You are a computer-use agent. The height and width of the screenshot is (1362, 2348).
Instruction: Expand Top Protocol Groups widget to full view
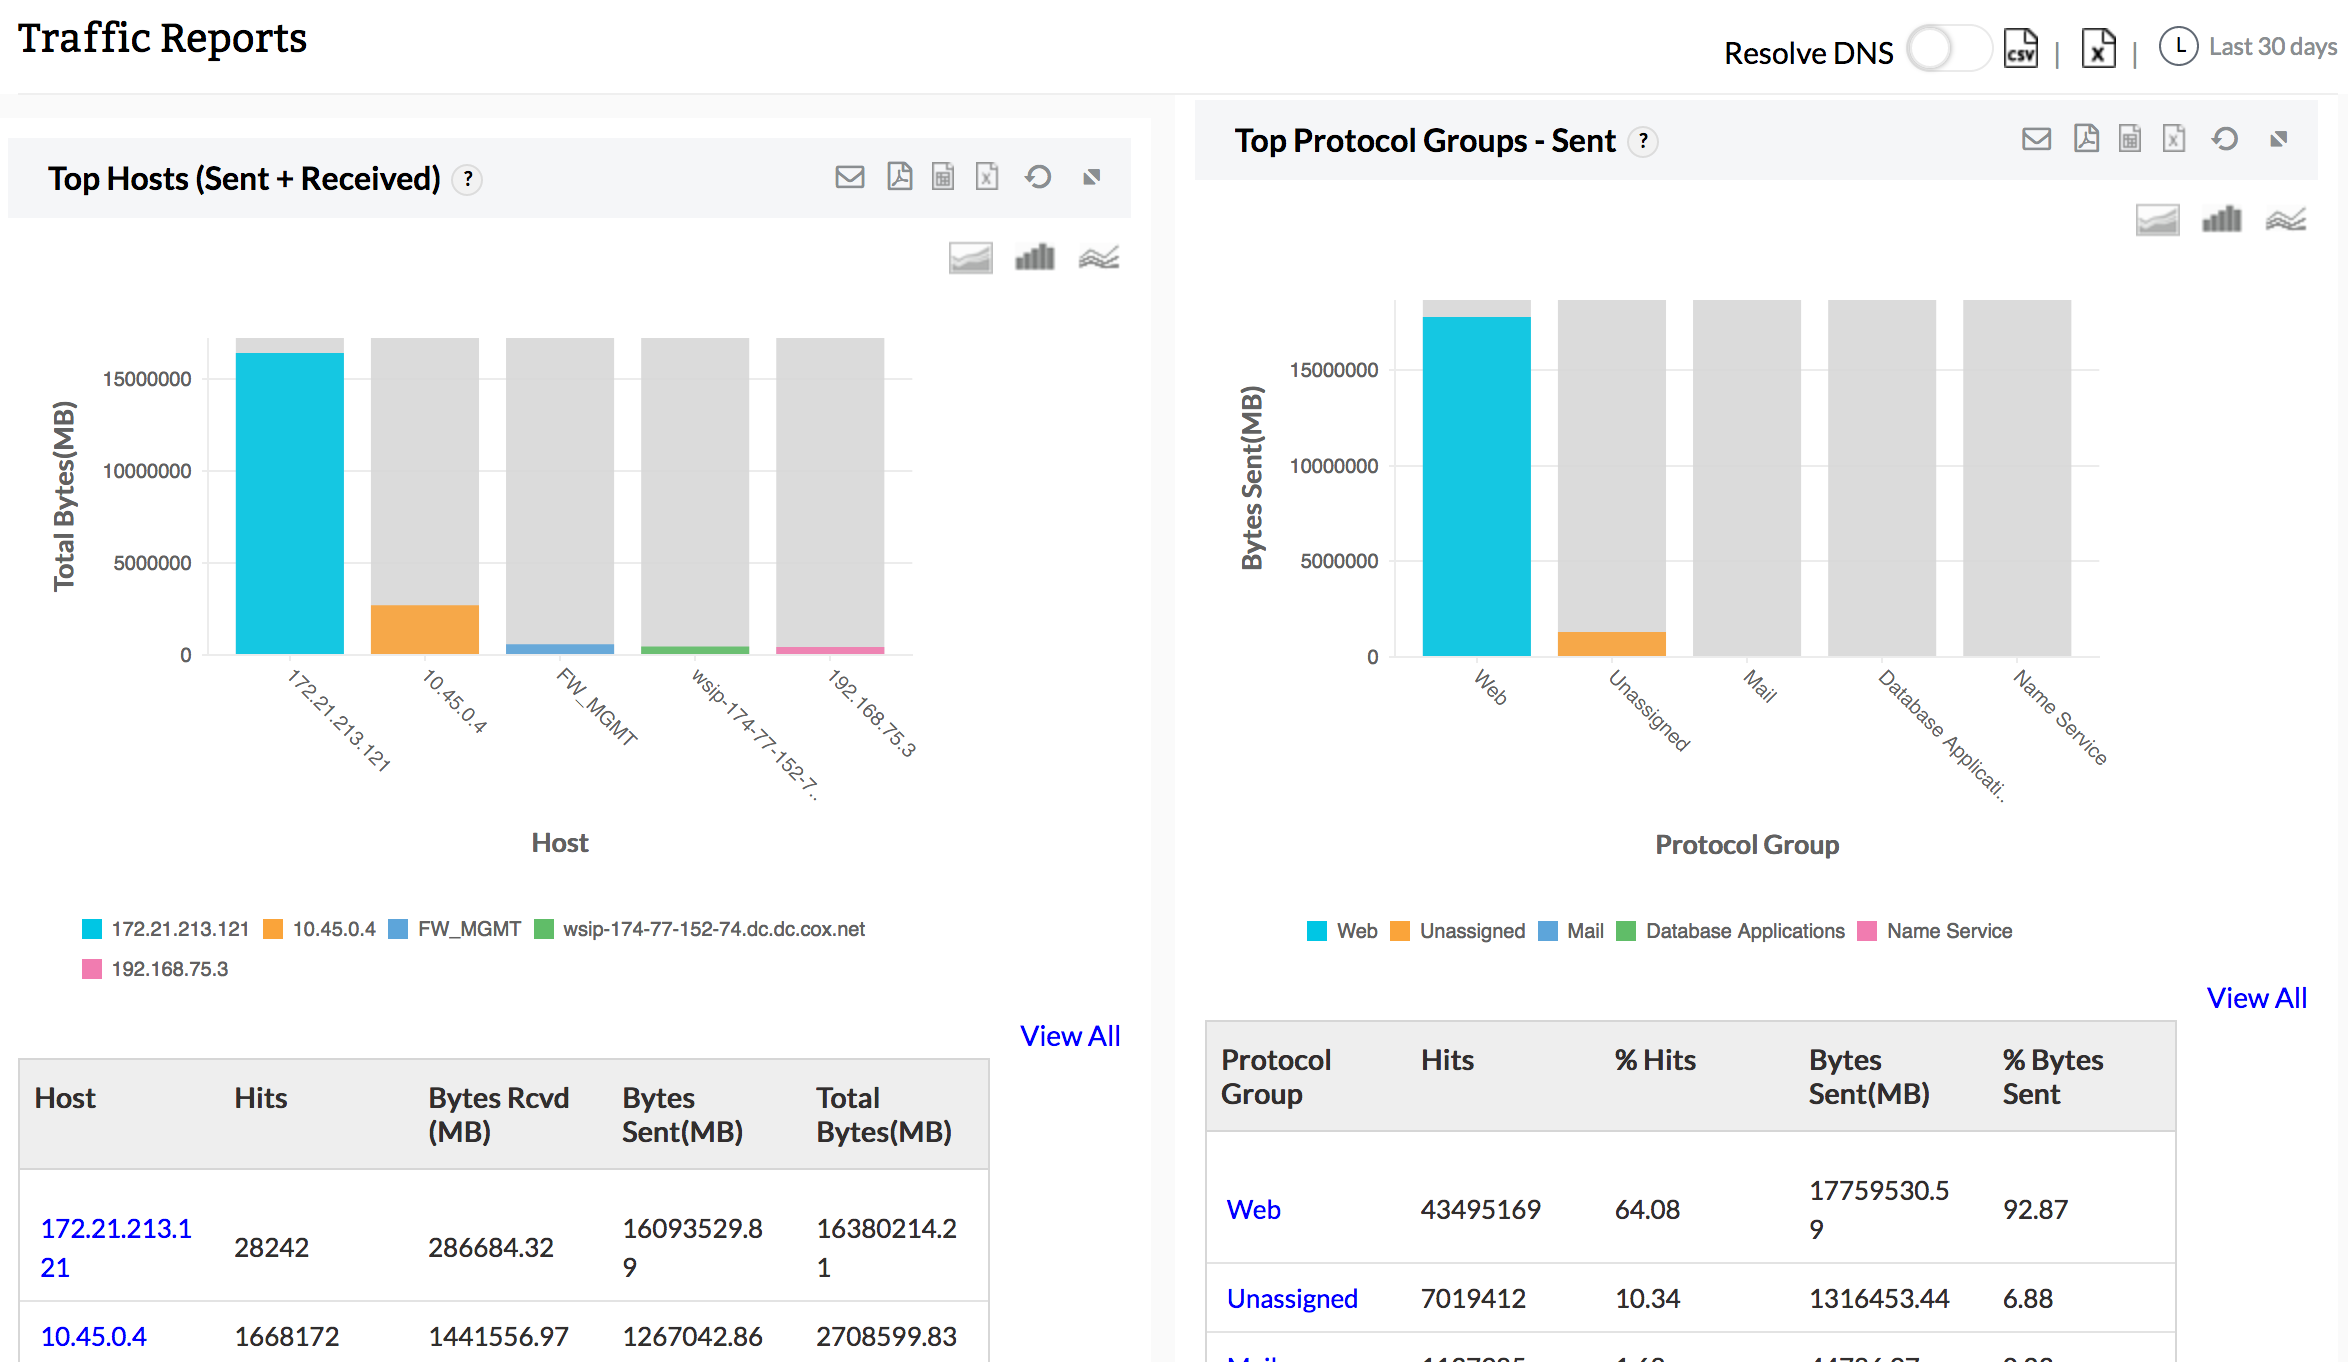pyautogui.click(x=2278, y=139)
